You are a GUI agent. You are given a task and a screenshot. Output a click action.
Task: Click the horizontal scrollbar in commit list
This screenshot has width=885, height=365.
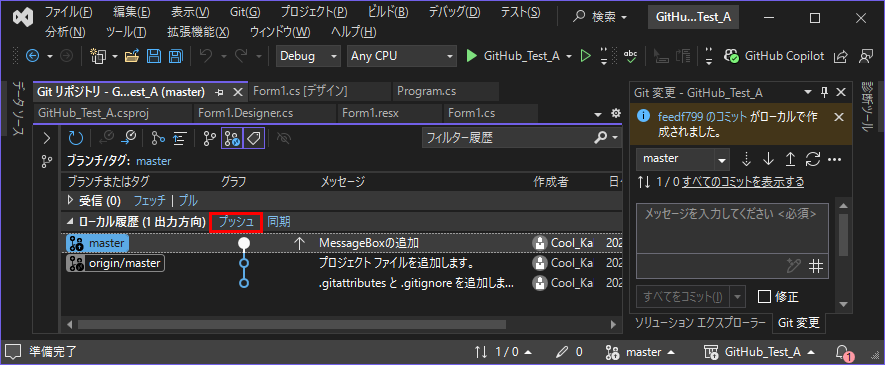click(292, 324)
